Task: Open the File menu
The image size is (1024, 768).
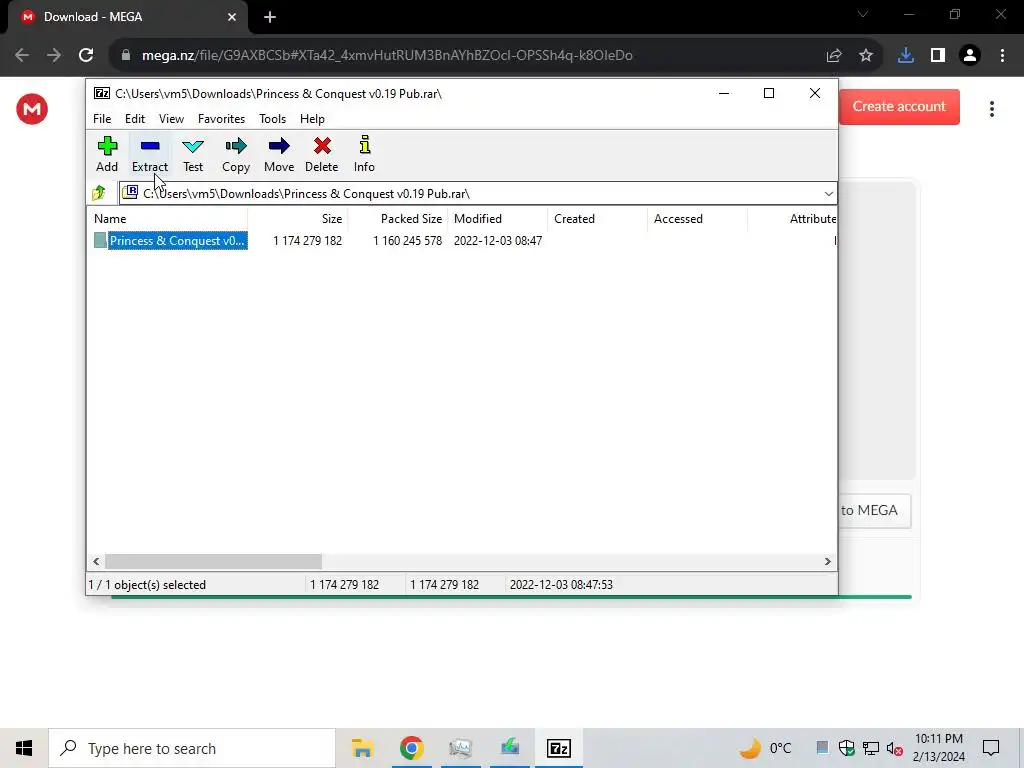Action: tap(102, 119)
